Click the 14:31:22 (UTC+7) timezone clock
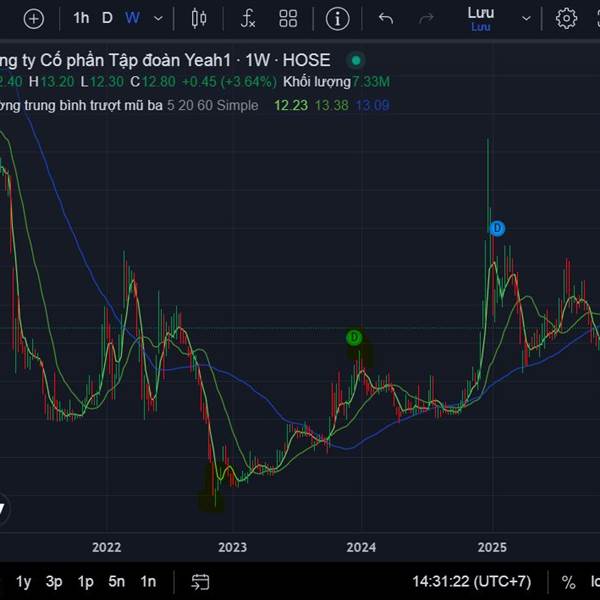The height and width of the screenshot is (600, 600). click(x=471, y=582)
